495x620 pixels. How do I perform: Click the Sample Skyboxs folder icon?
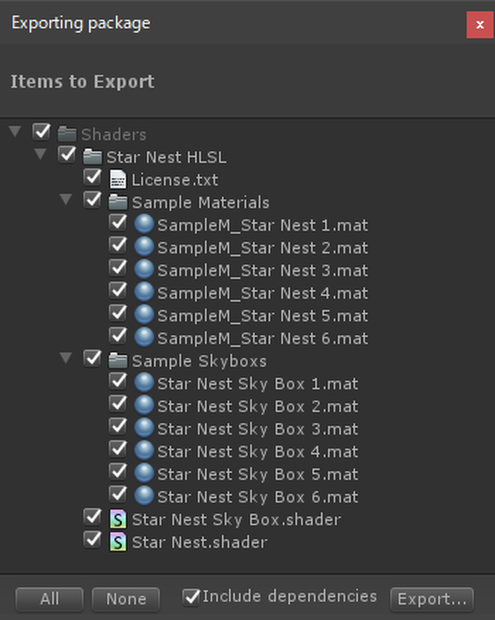point(118,361)
